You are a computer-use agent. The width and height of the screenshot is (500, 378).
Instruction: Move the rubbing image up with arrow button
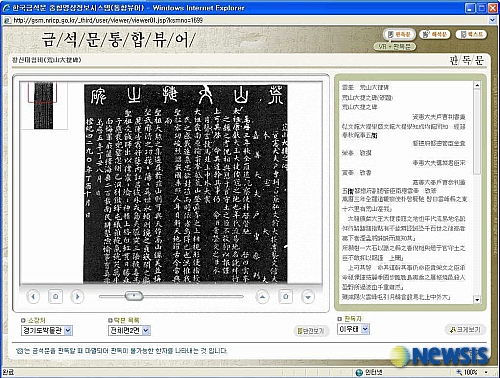262,296
